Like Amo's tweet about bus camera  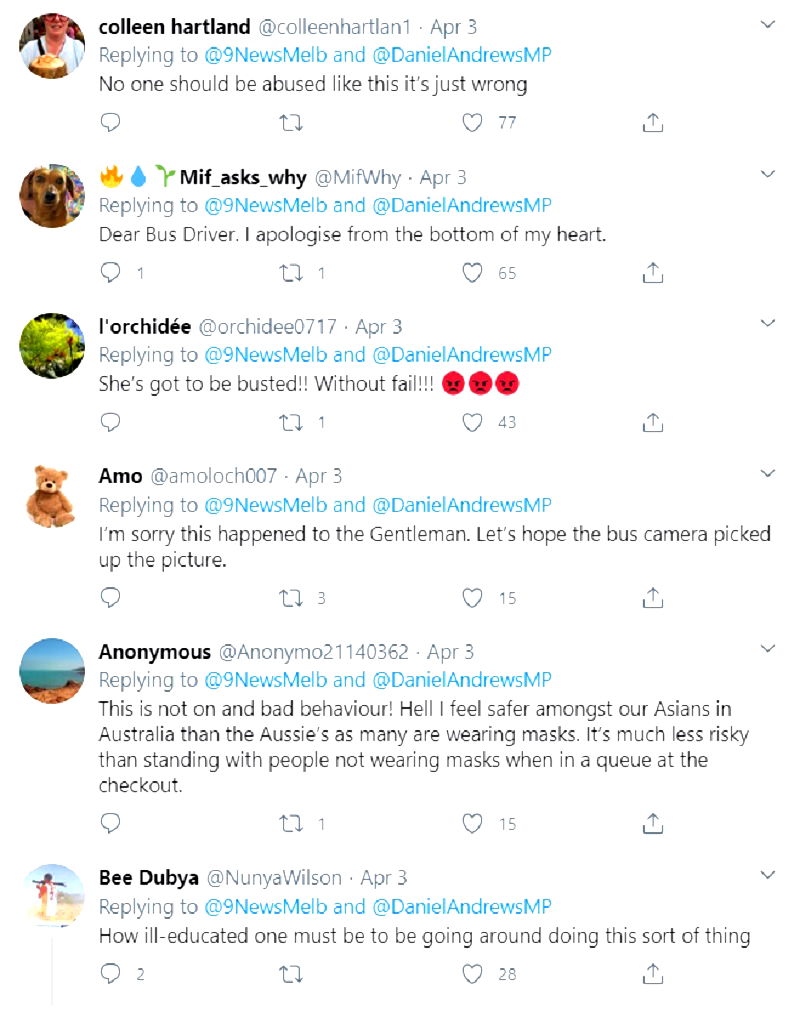click(x=473, y=598)
